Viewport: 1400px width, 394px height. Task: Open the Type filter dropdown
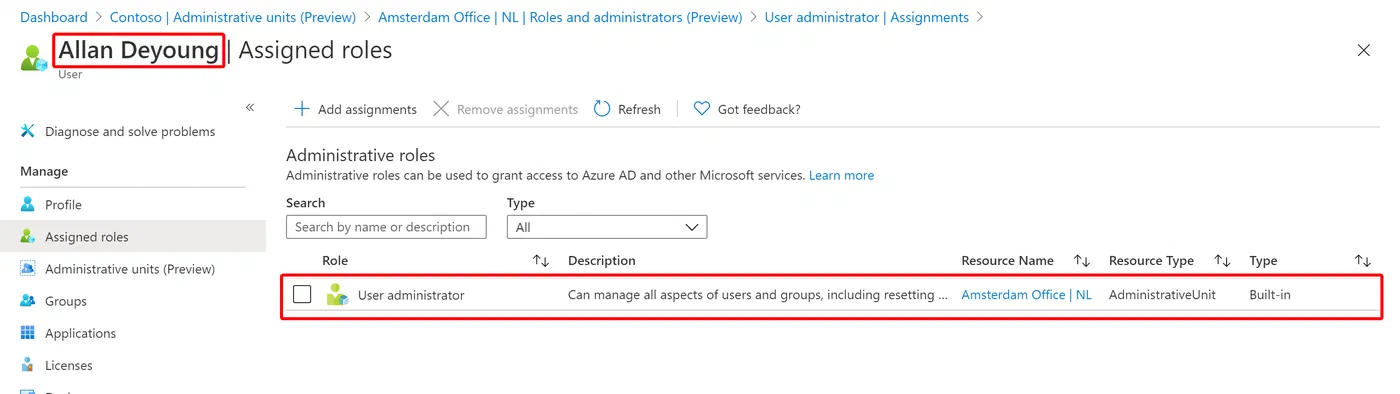[x=607, y=227]
